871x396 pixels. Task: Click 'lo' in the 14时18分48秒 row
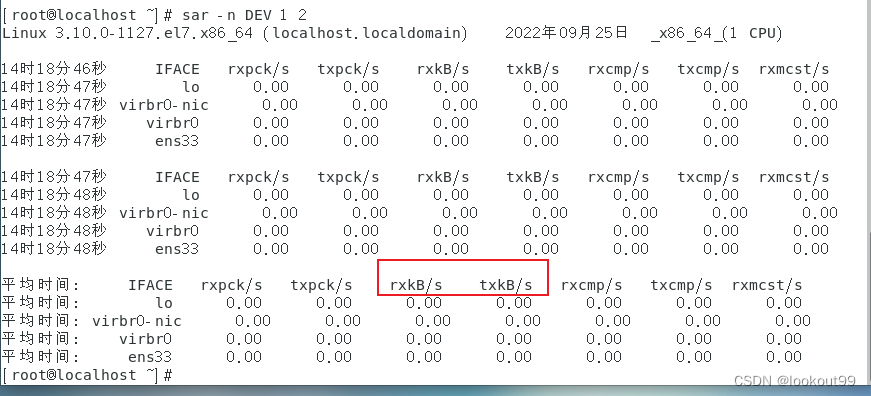tap(191, 195)
